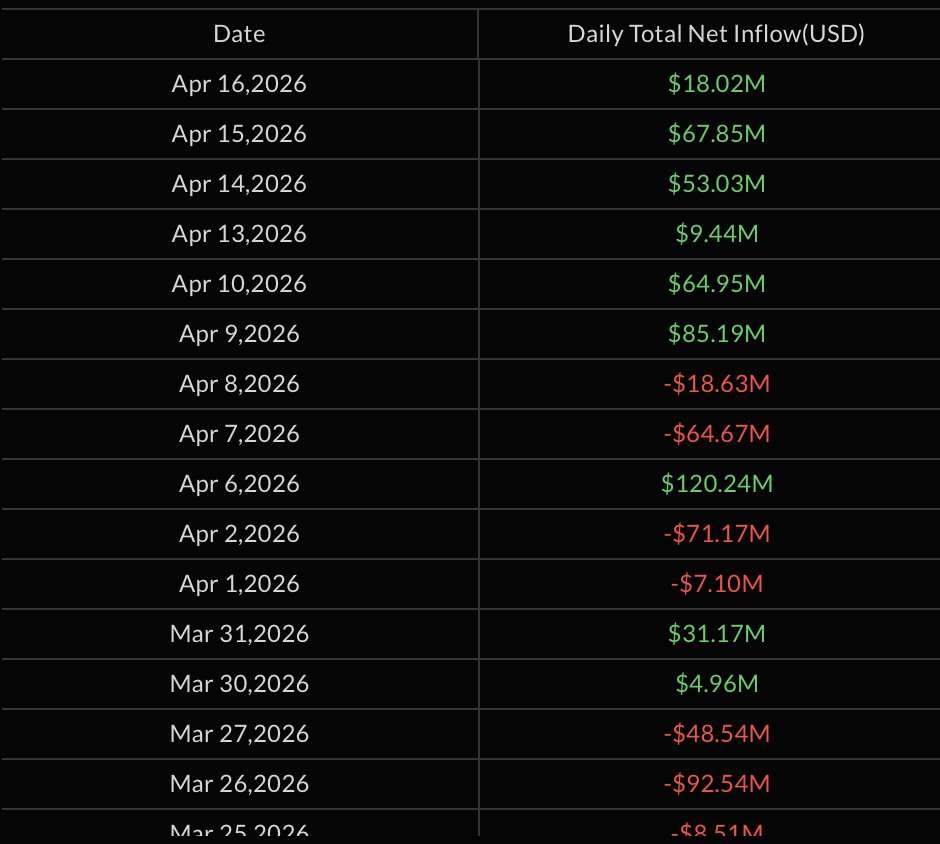Click the $18.02M inflow value
The width and height of the screenshot is (940, 844).
716,84
